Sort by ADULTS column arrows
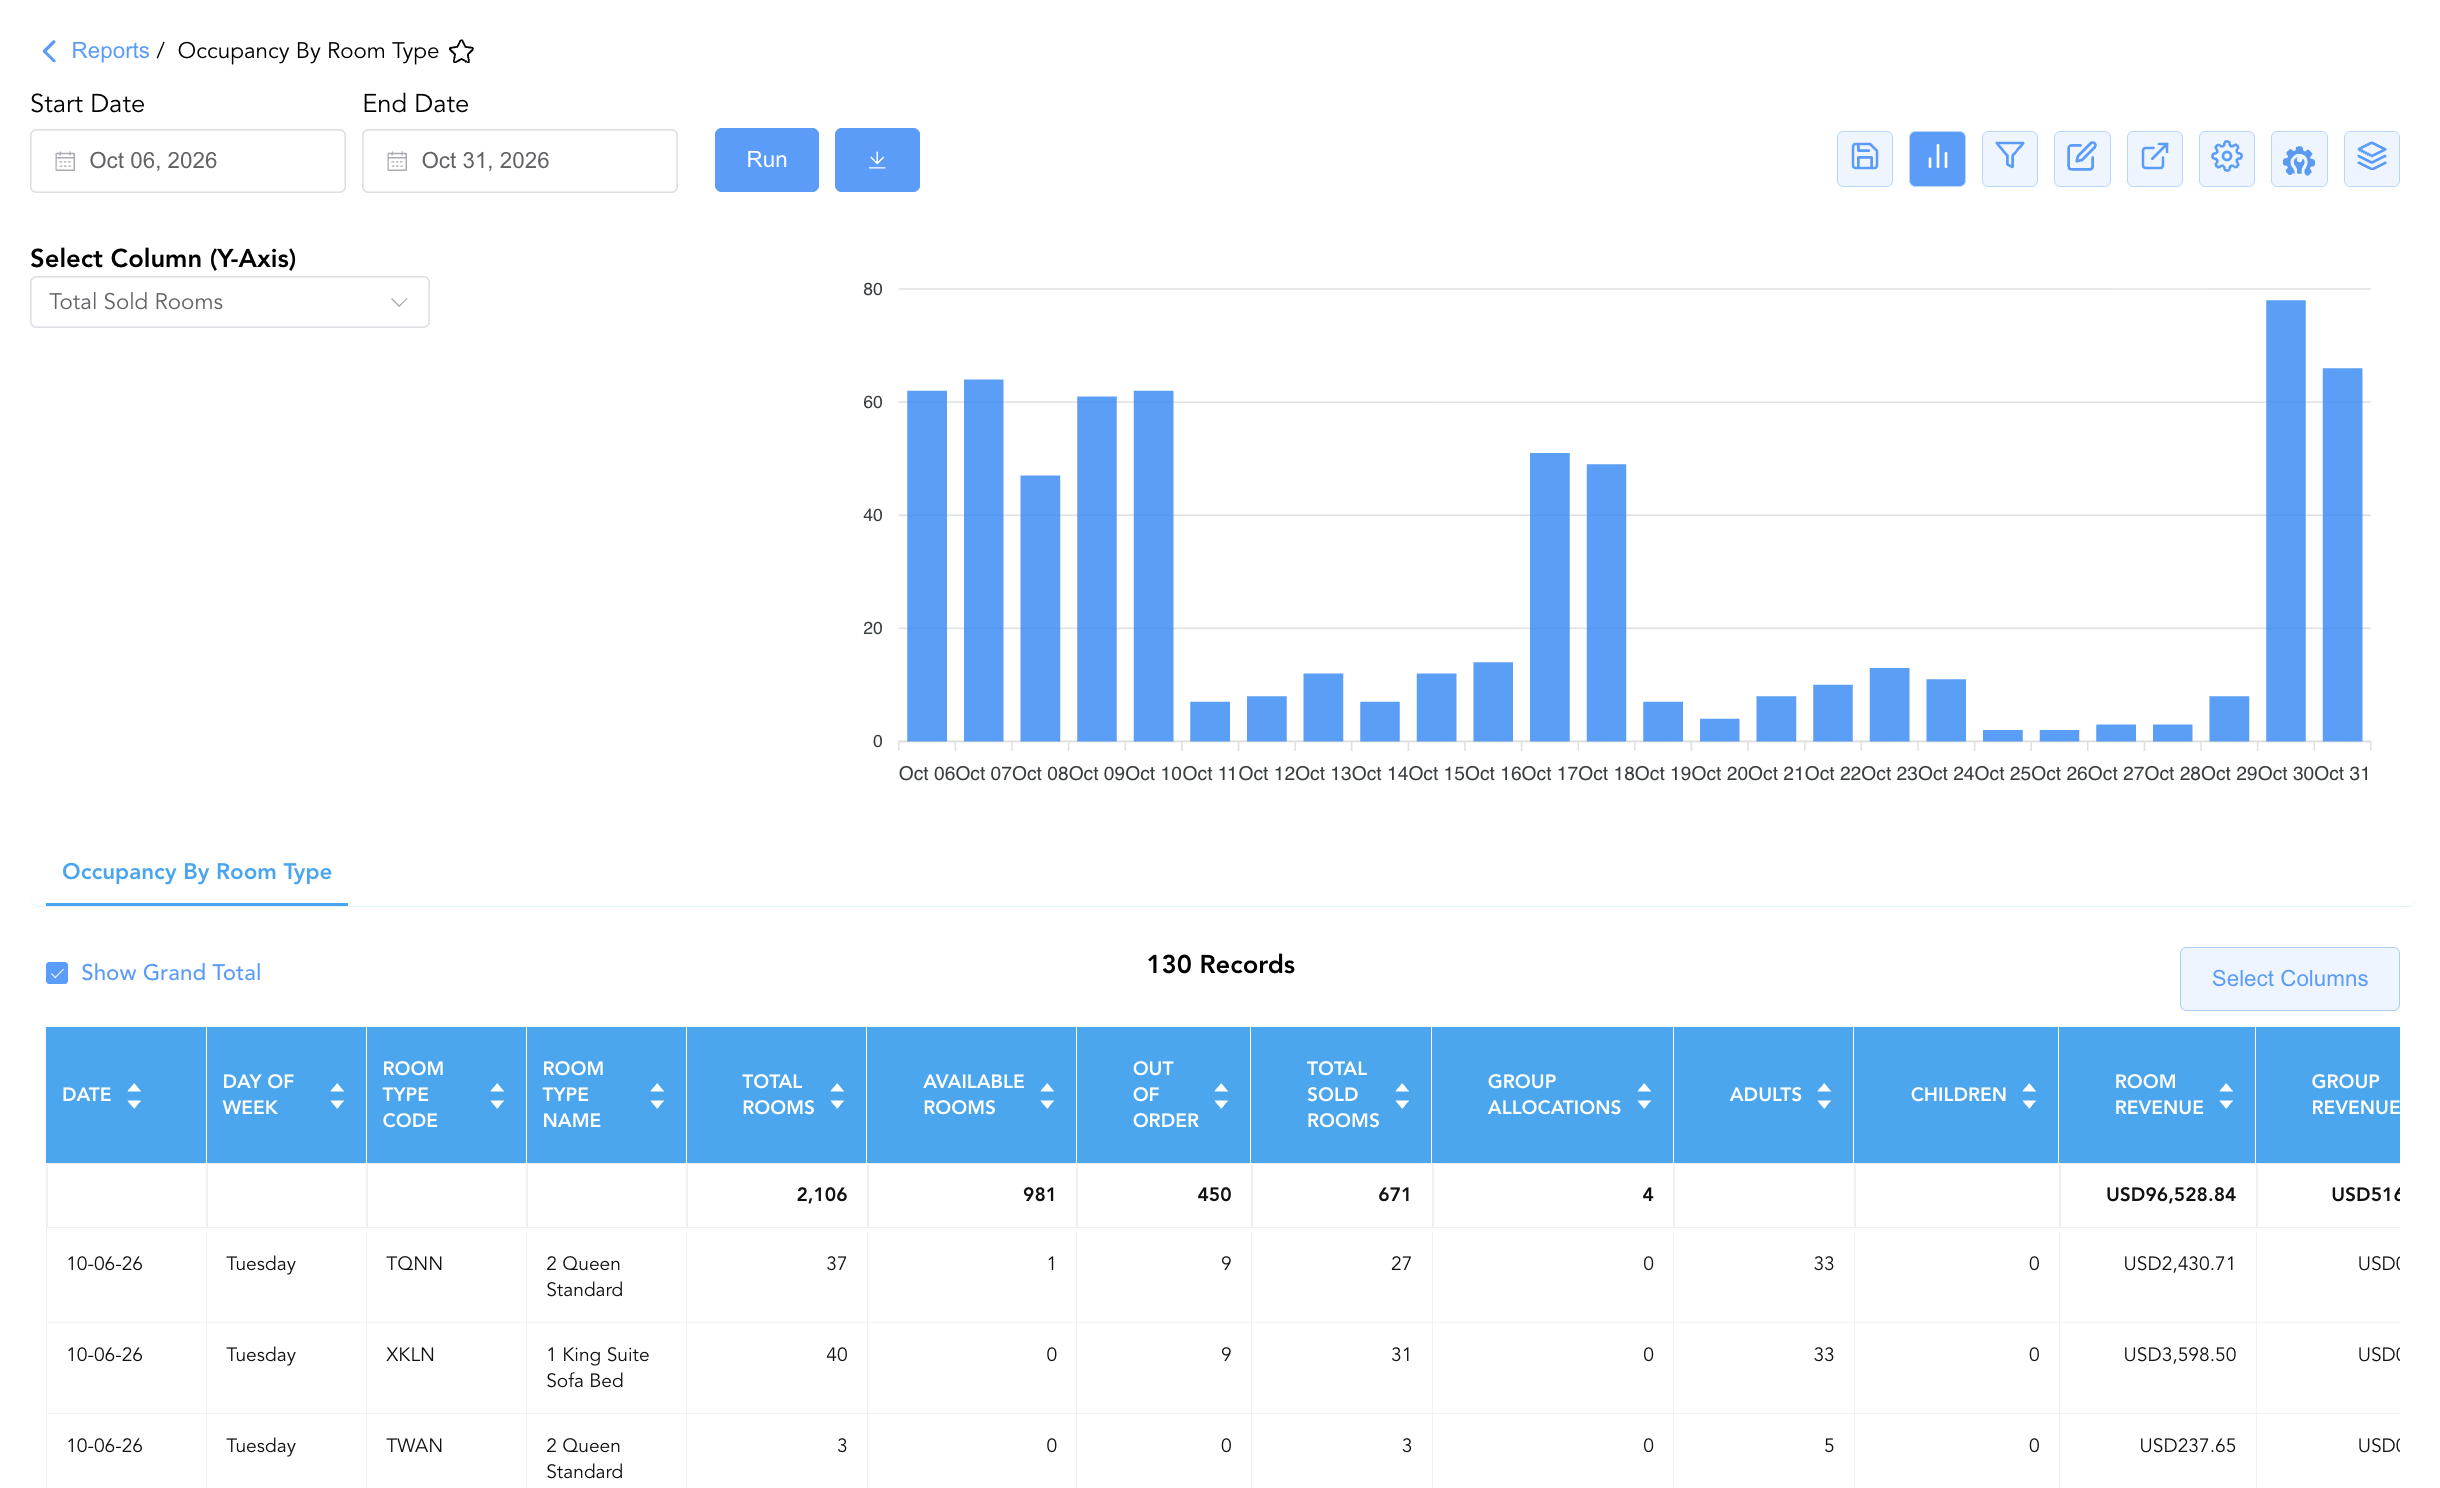Screen dimensions: 2440x1488 tap(1824, 1095)
